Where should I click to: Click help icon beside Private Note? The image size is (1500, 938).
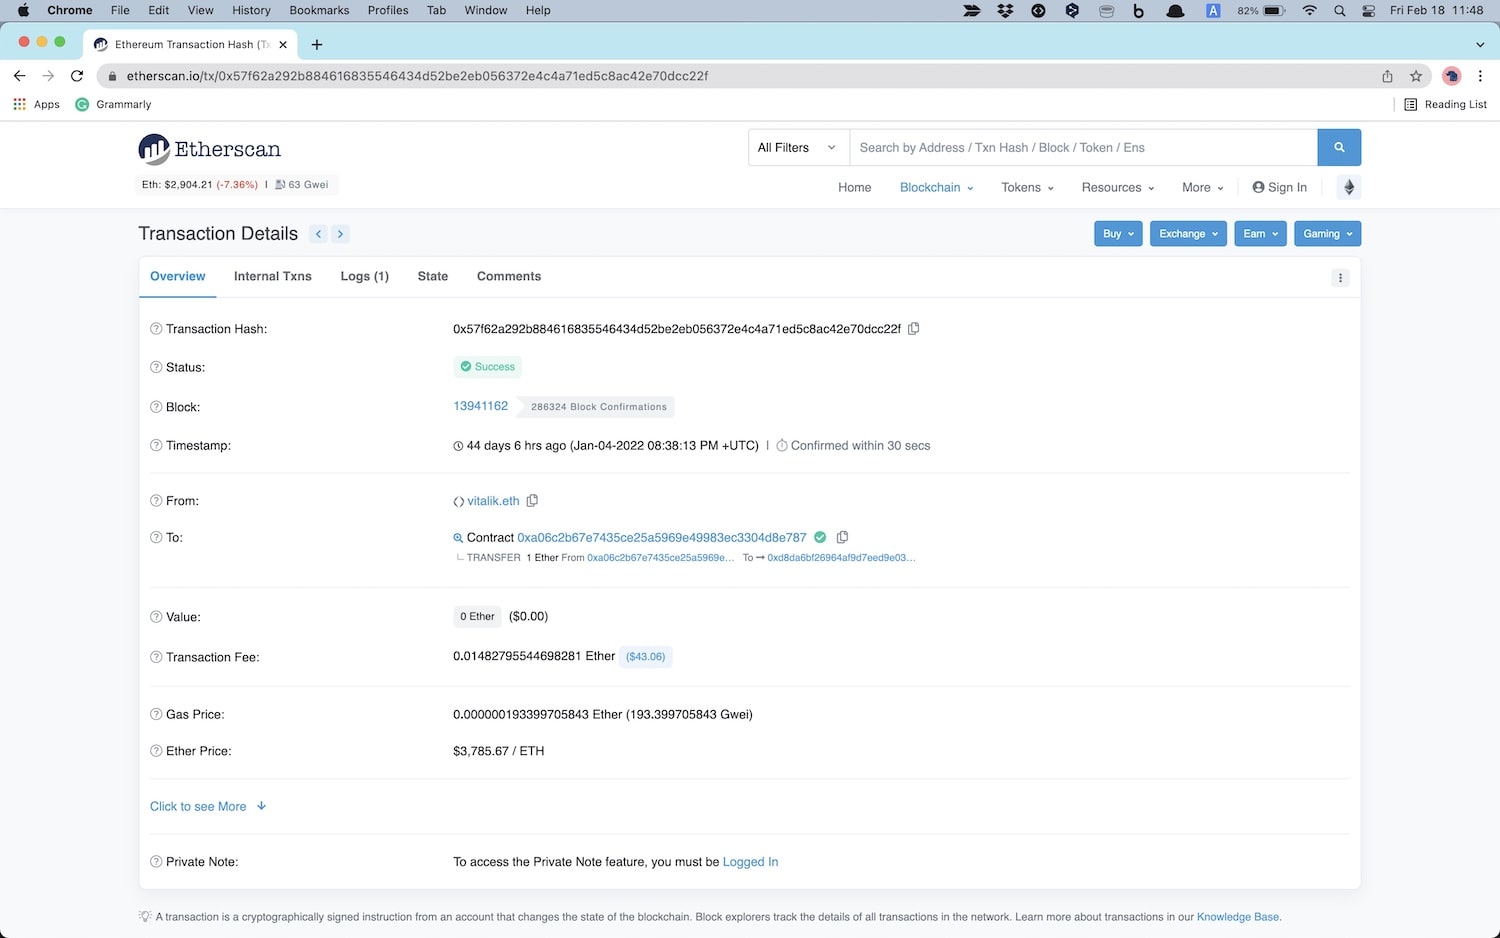coord(156,861)
